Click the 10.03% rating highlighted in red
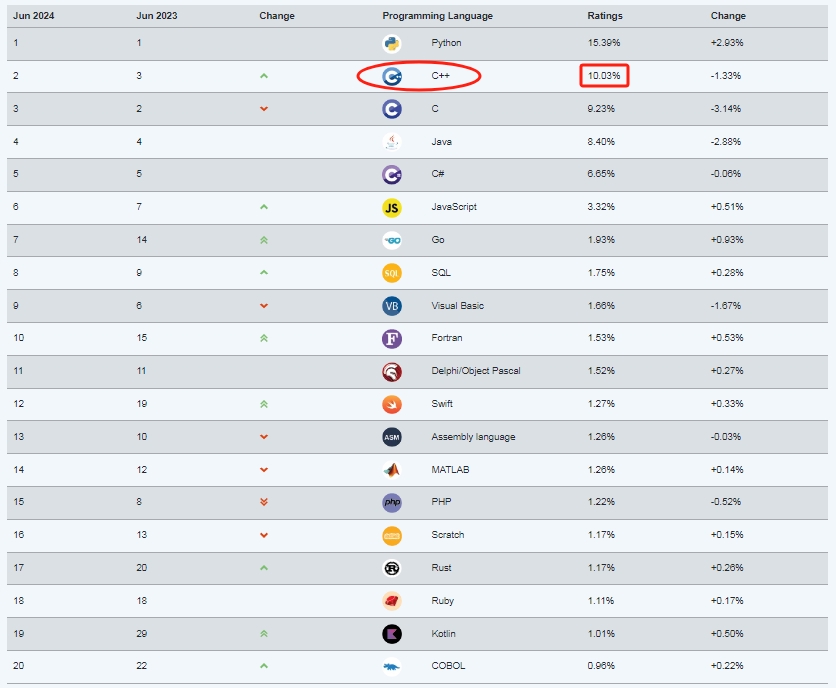Screen dimensions: 836x688 tap(604, 76)
